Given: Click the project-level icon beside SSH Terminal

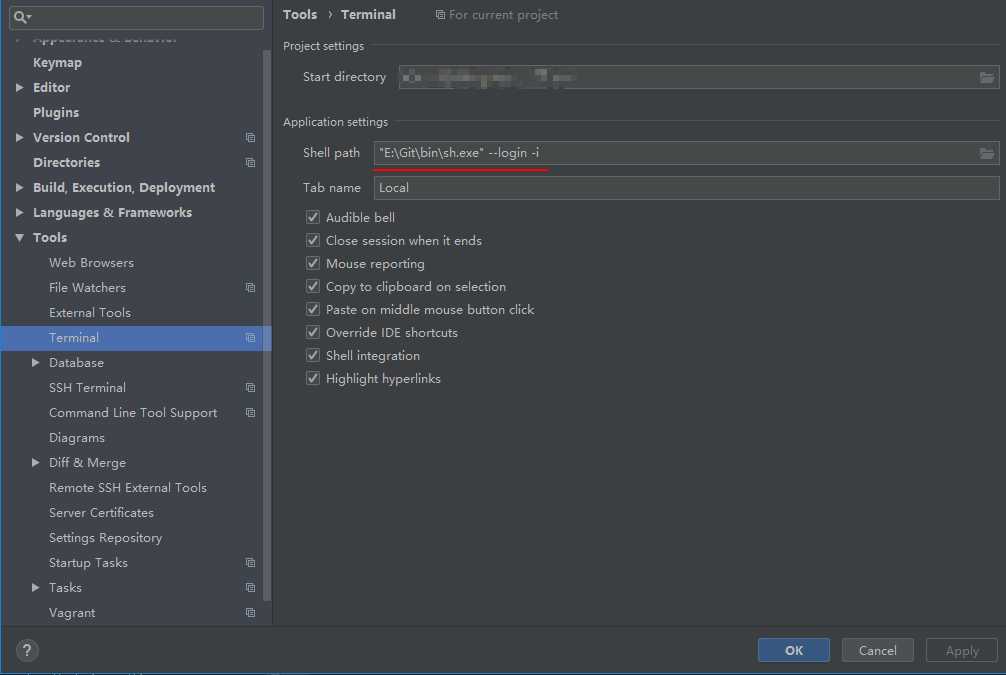Looking at the screenshot, I should coord(250,388).
